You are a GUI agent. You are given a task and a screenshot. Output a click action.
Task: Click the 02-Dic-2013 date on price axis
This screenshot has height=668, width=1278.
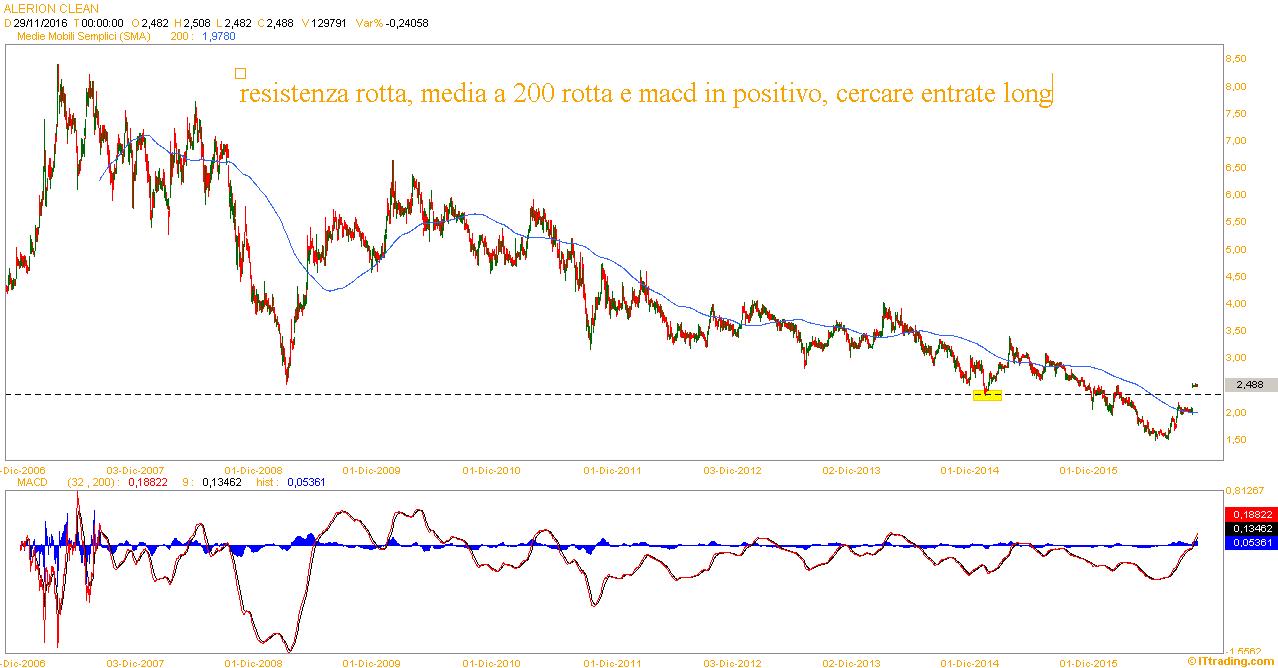click(850, 469)
